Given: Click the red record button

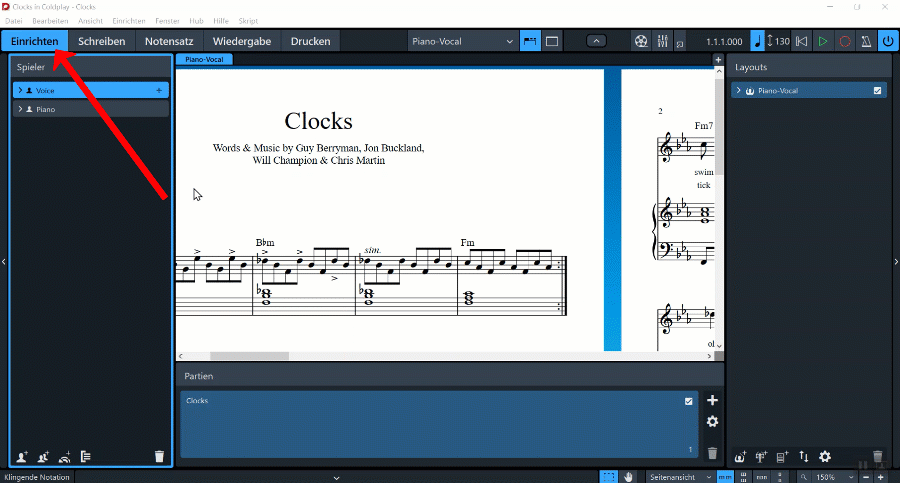Looking at the screenshot, I should click(x=845, y=41).
